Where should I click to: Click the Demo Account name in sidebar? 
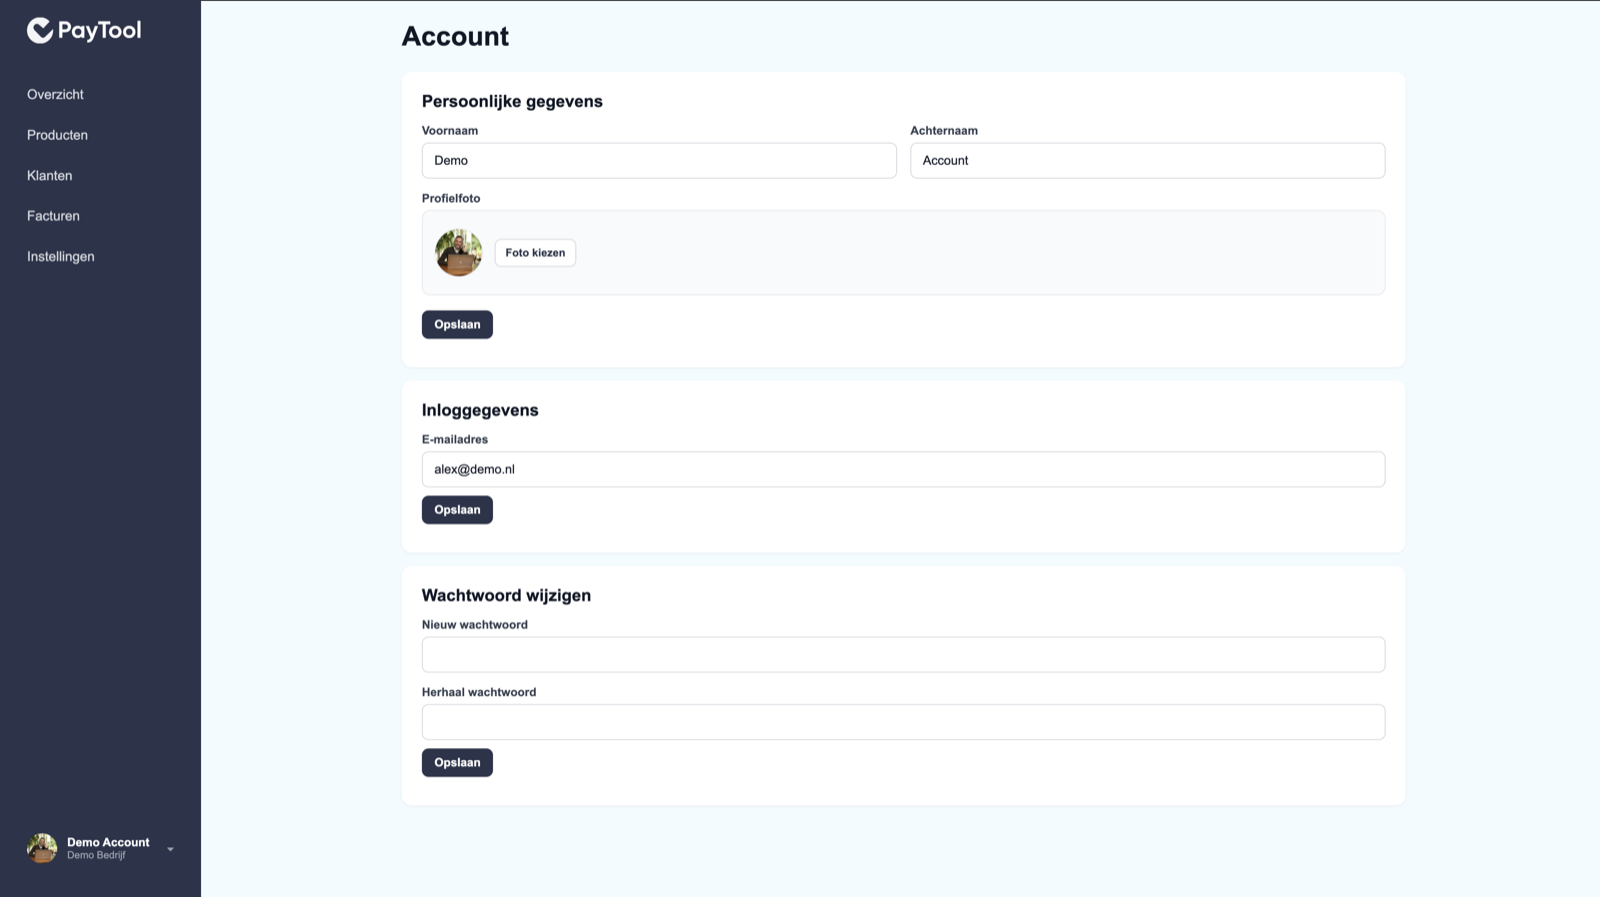[x=108, y=842]
